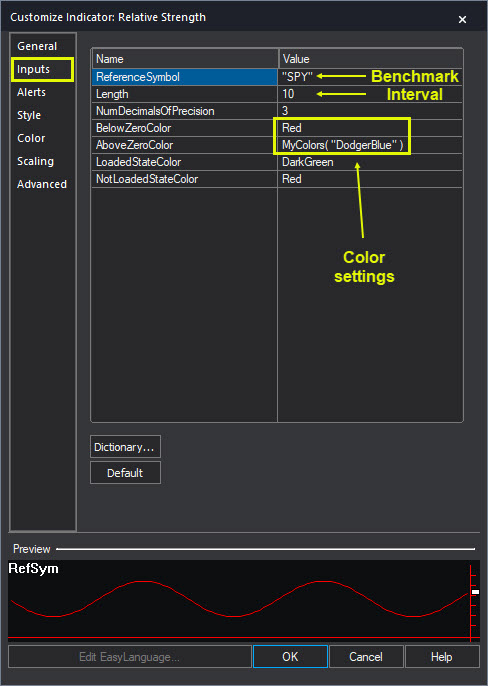
Task: Reset inputs with Default button
Action: pos(125,472)
